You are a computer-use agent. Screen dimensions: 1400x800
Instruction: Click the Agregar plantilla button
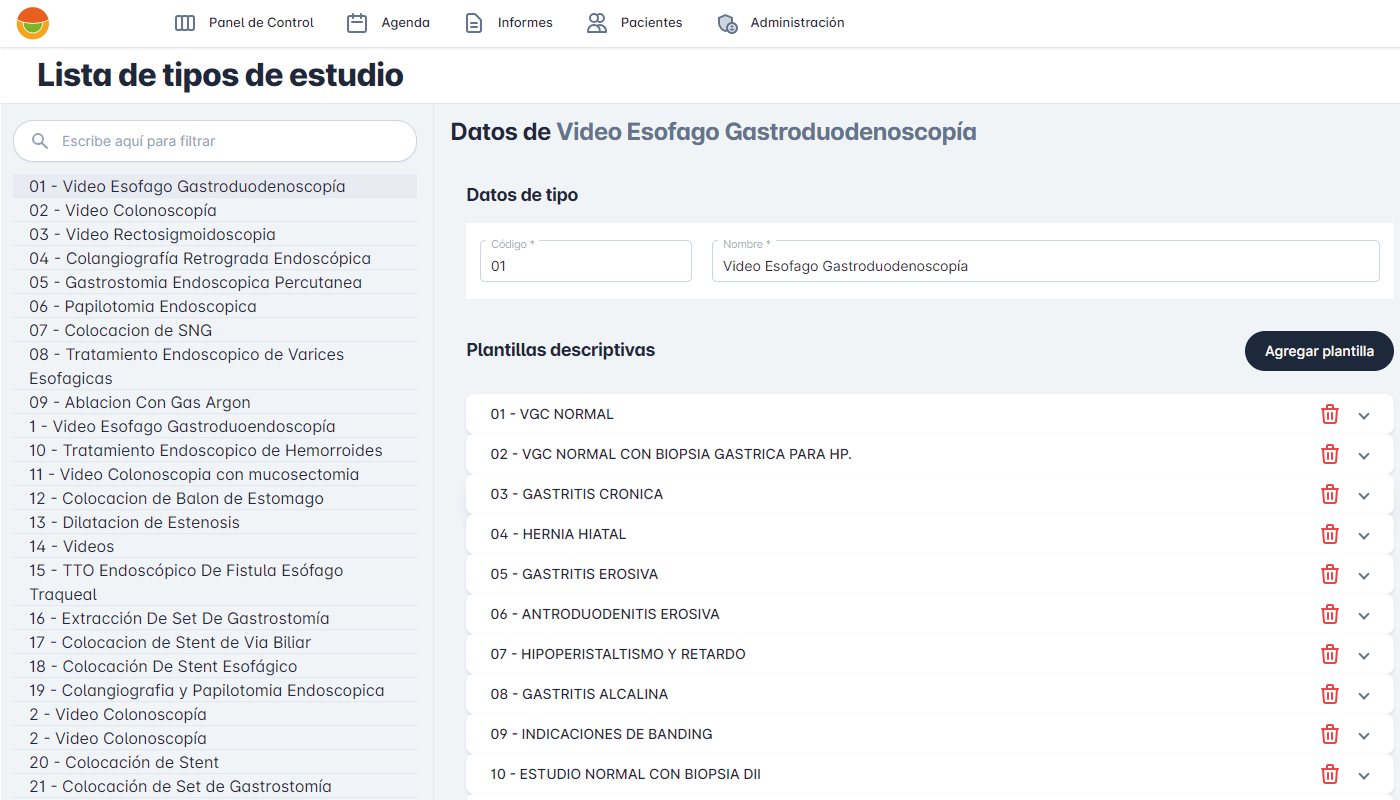point(1319,351)
